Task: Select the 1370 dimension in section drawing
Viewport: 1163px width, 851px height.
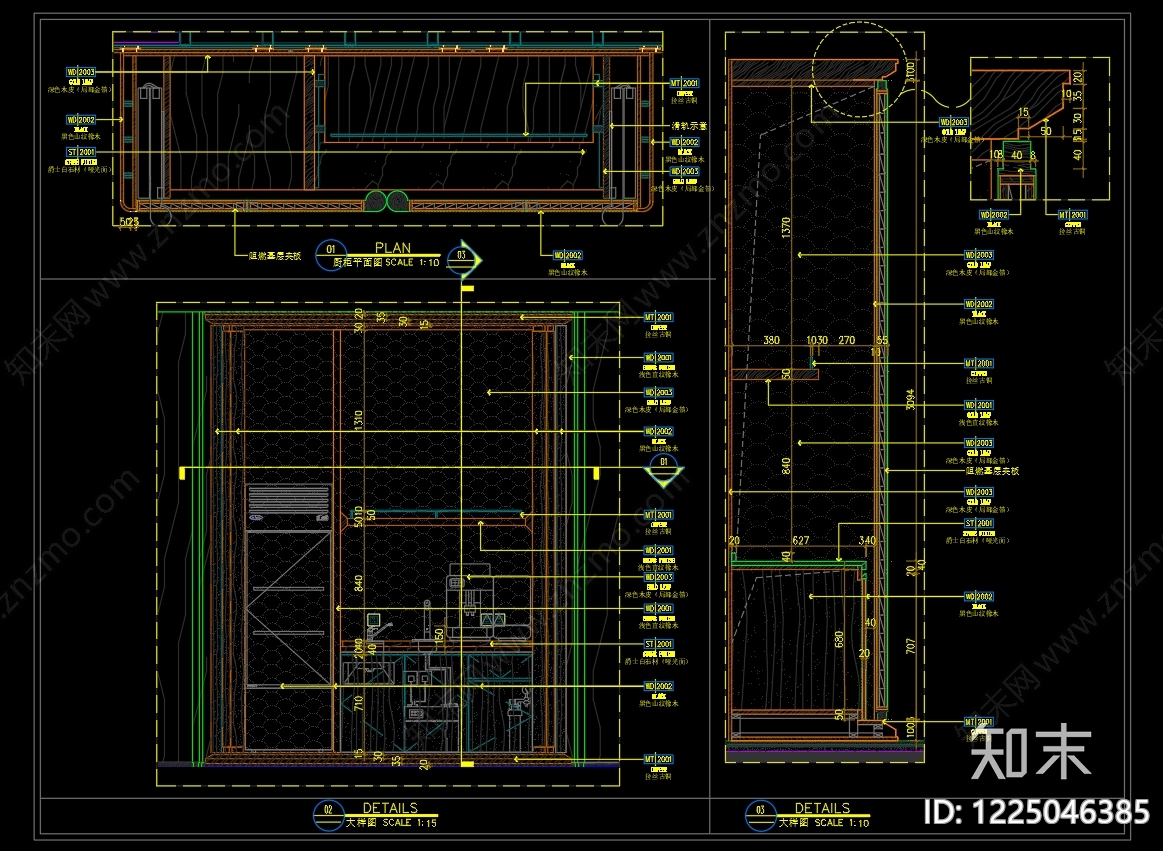Action: point(786,227)
